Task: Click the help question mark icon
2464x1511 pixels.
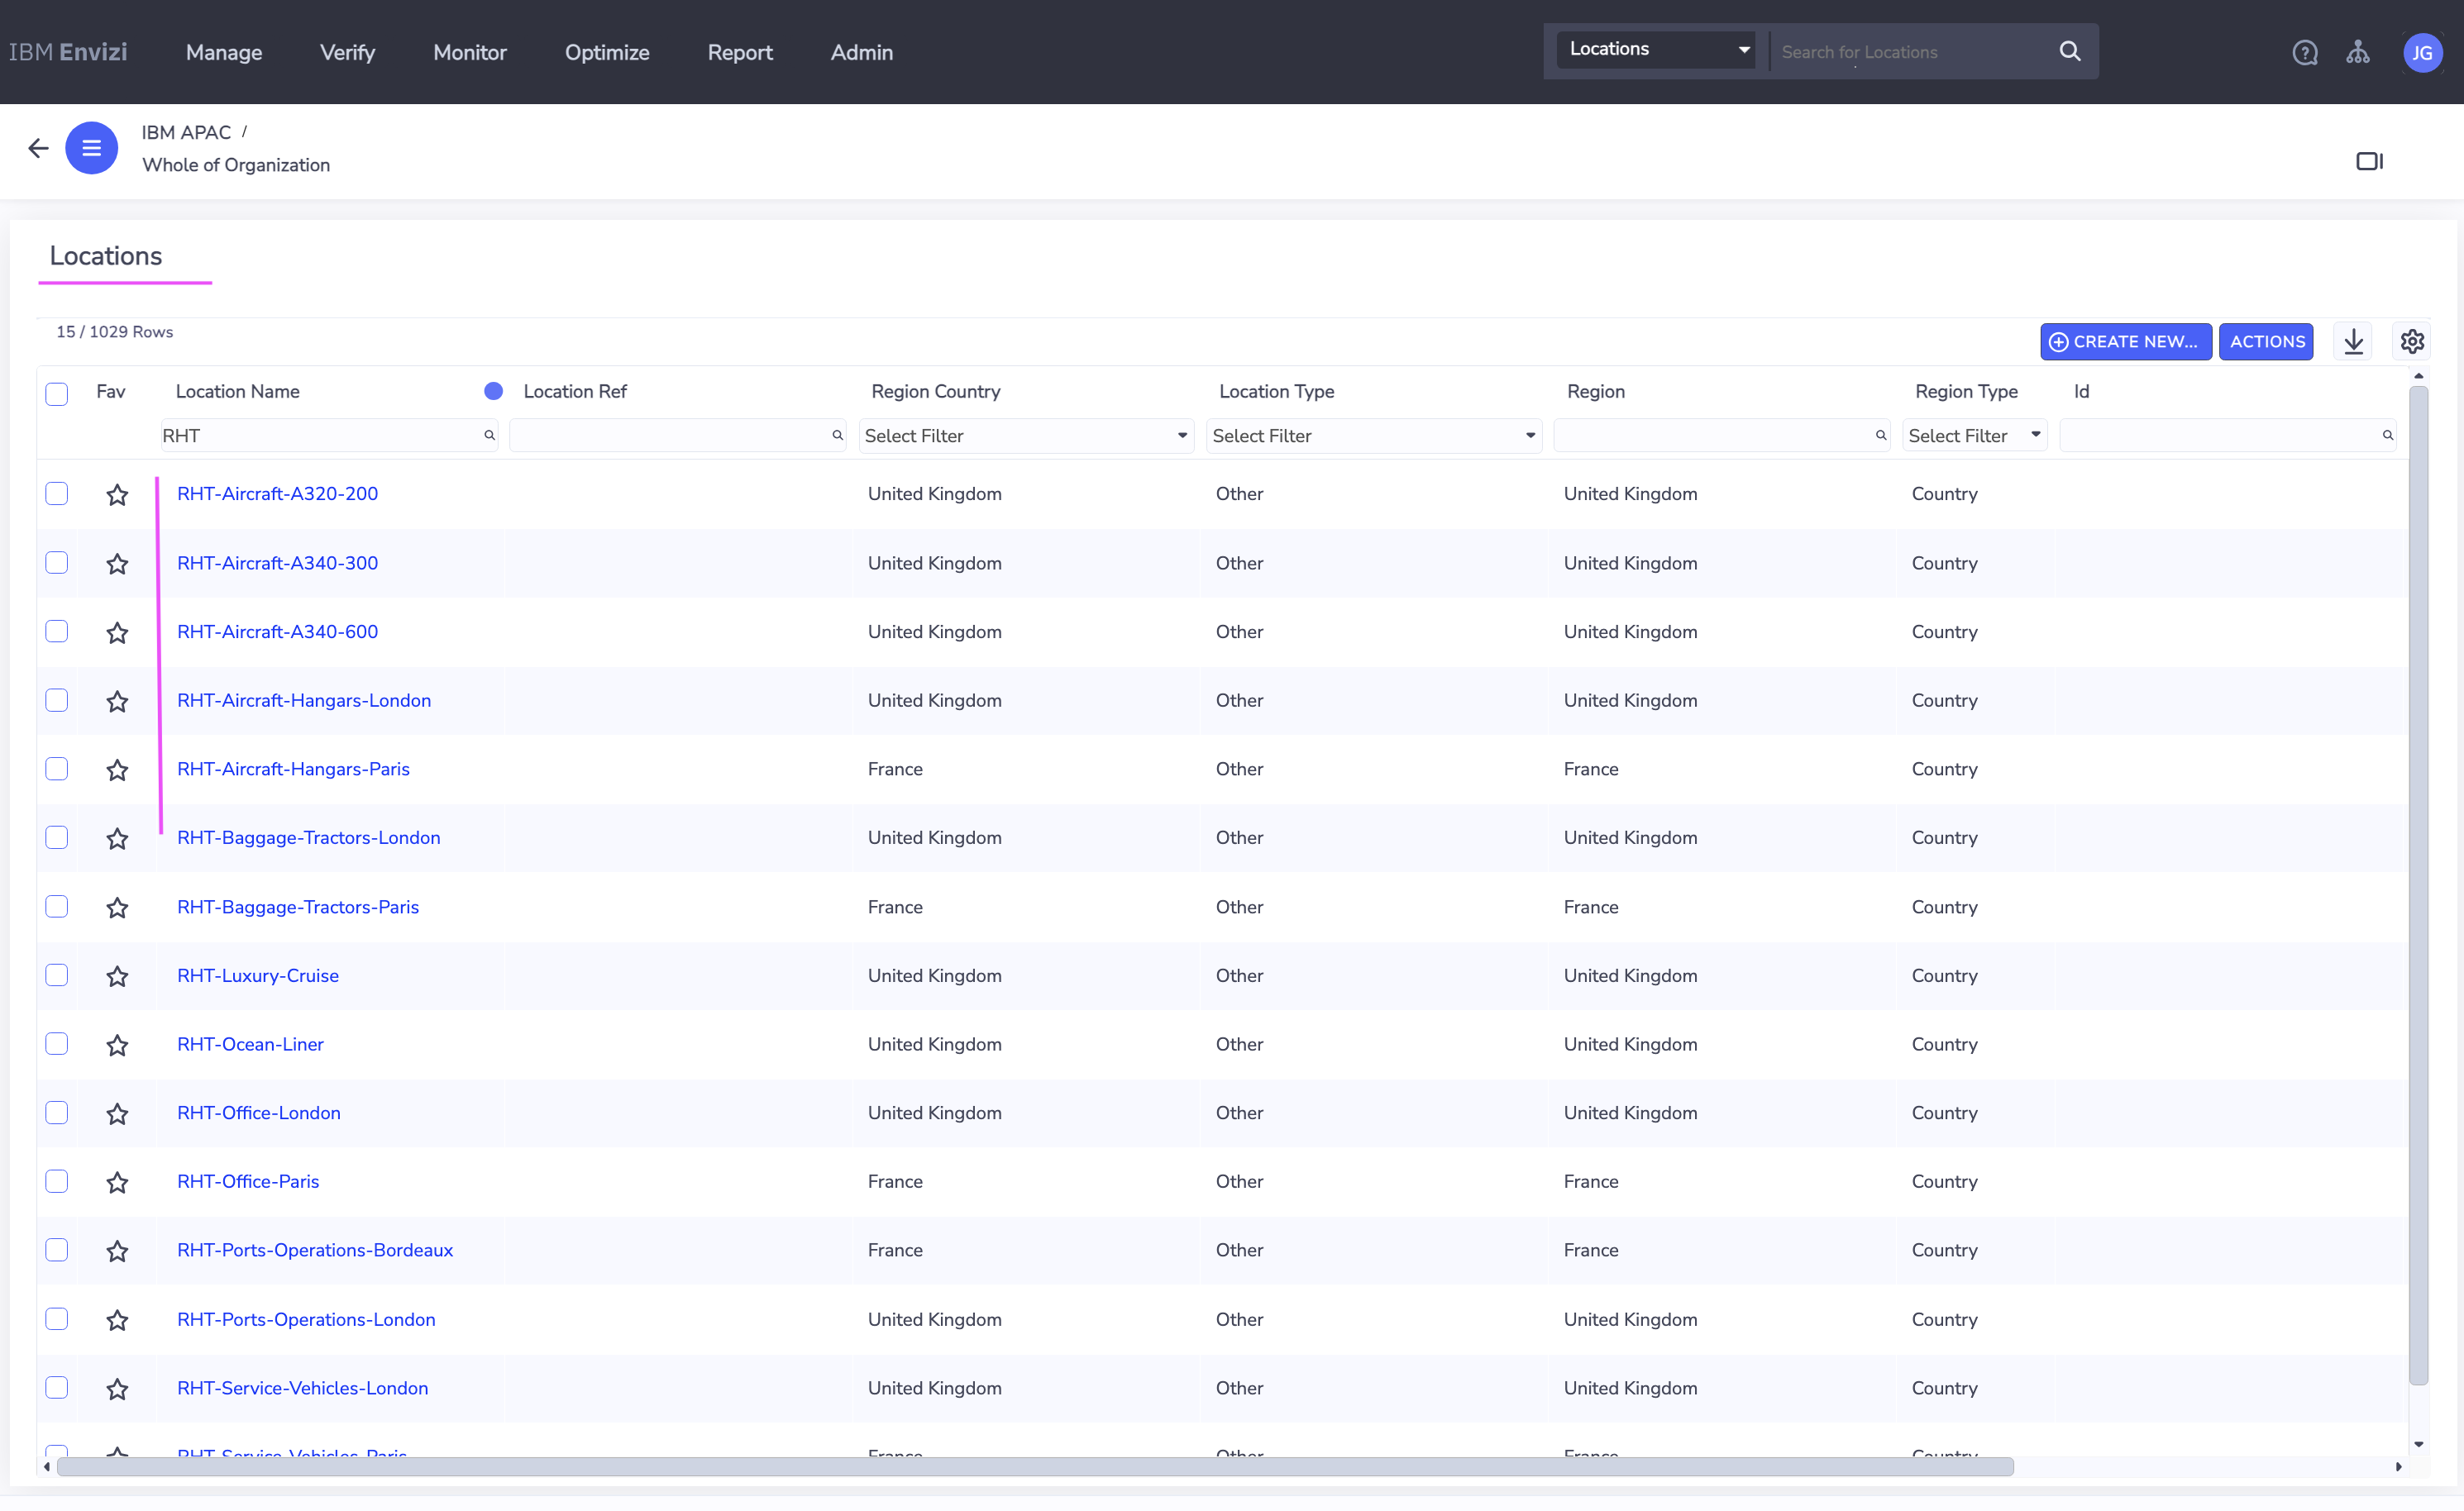Action: [2304, 52]
